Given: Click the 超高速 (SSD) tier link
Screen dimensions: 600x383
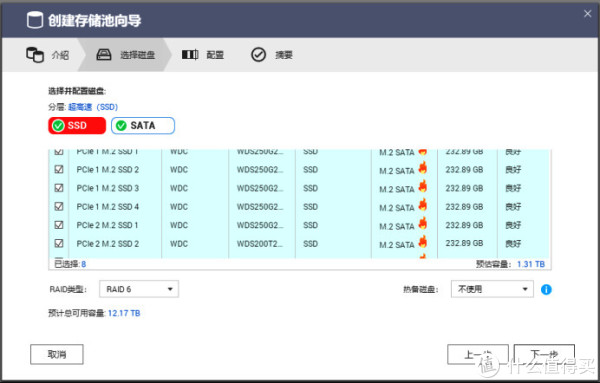Looking at the screenshot, I should (x=93, y=107).
